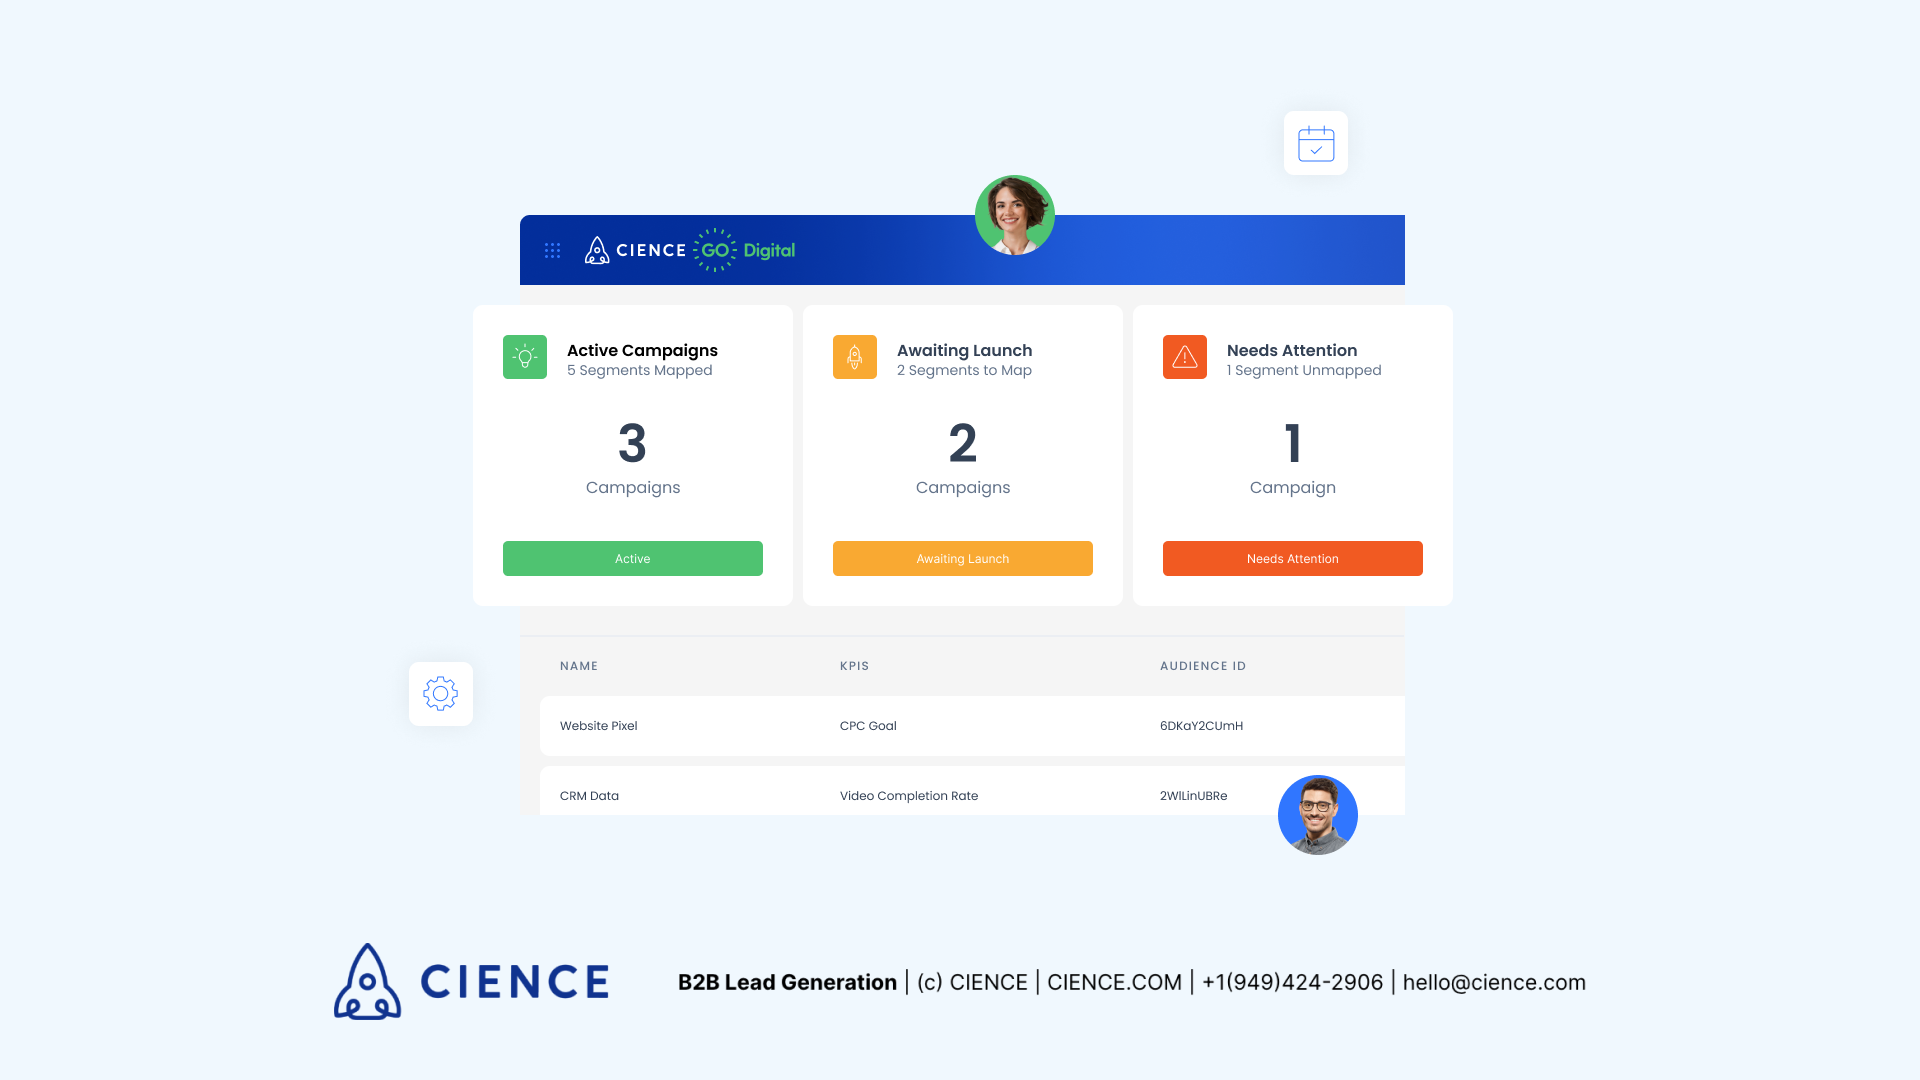This screenshot has width=1920, height=1080.
Task: Click the CIENCE GO Digital logo icon
Action: tap(595, 251)
